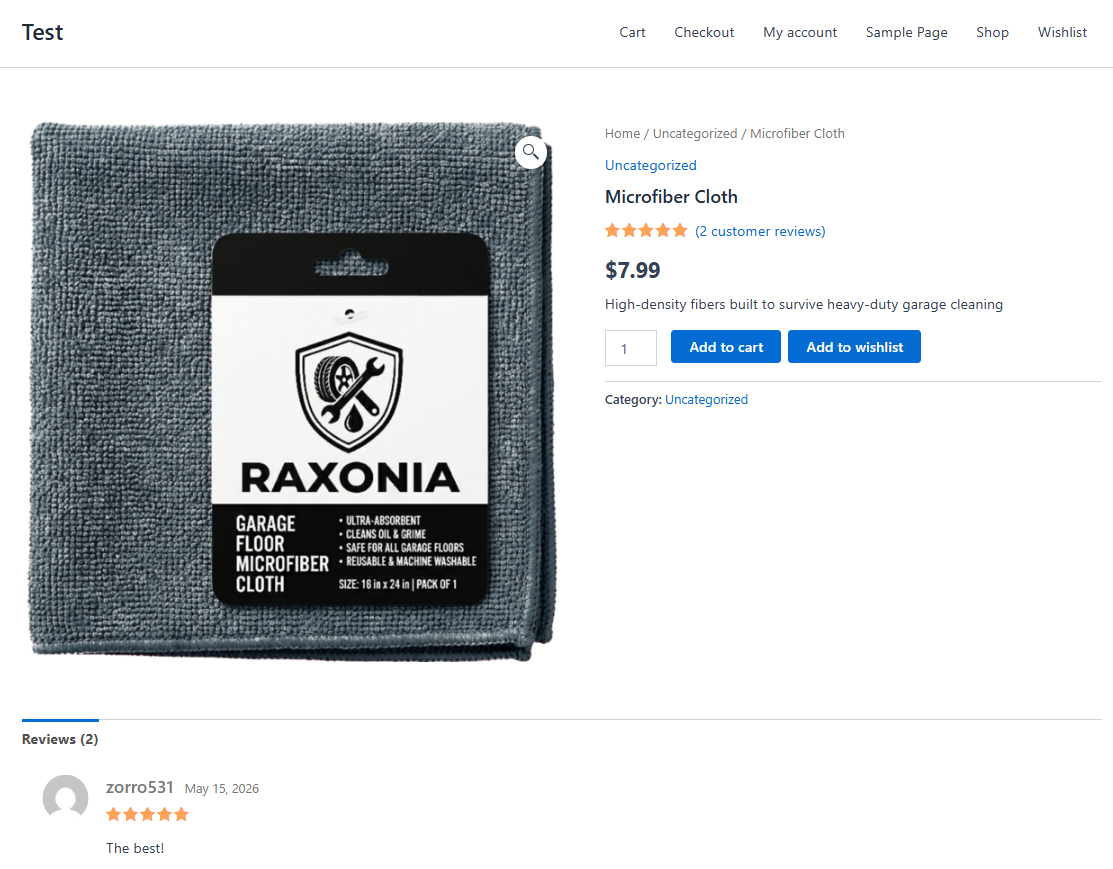Viewport: 1113px width, 869px height.
Task: Click the product star rating
Action: pyautogui.click(x=646, y=231)
